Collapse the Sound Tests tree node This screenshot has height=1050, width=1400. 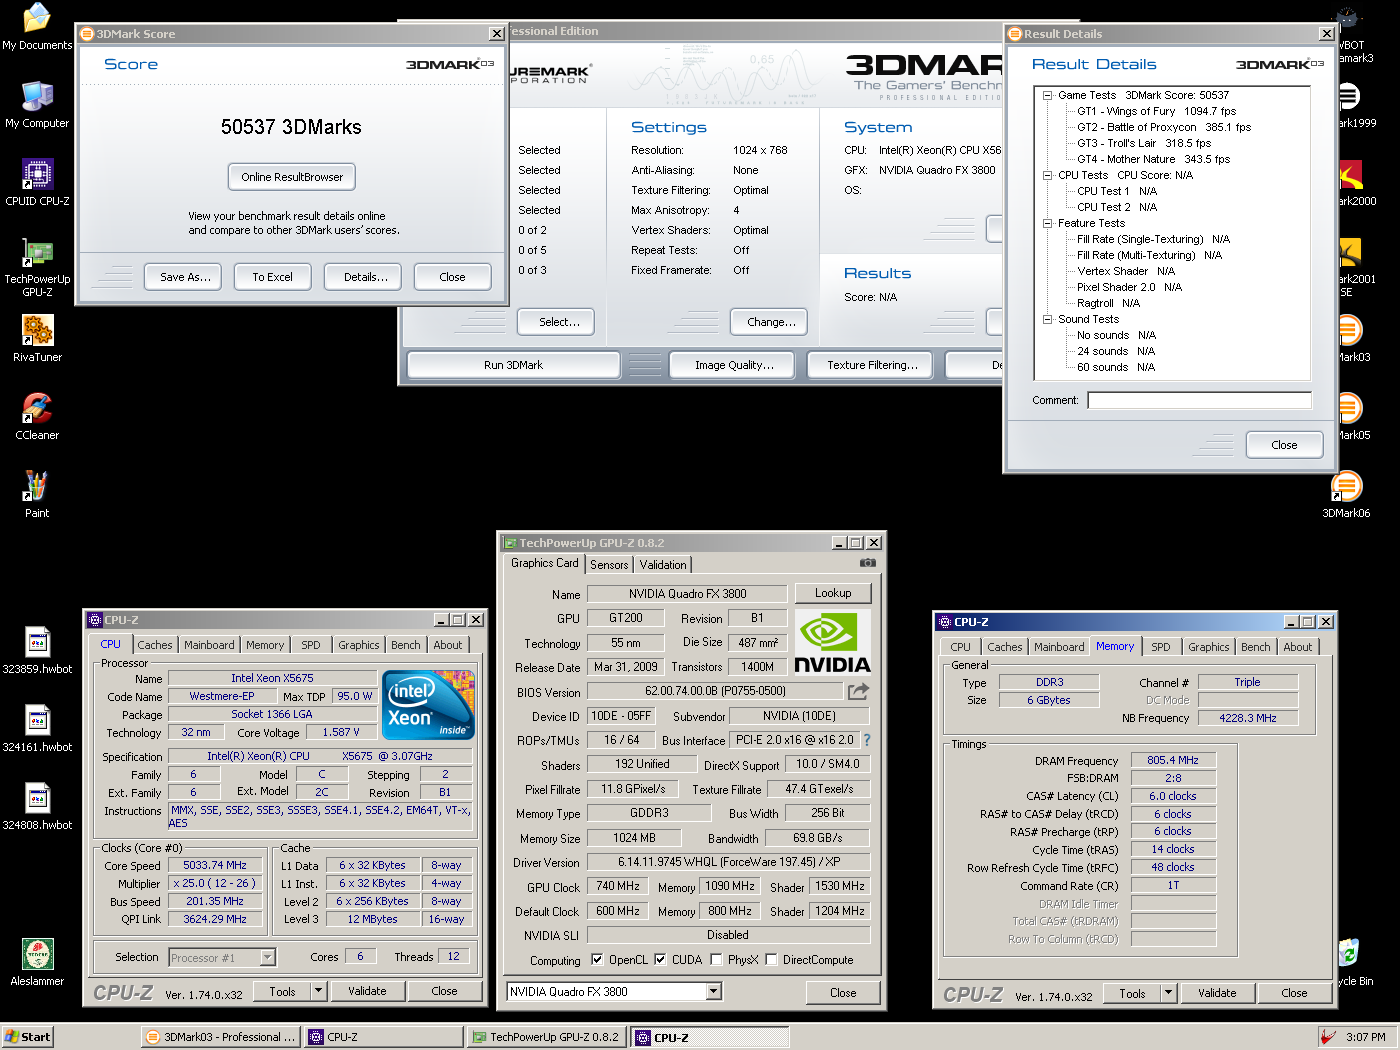click(x=1048, y=320)
